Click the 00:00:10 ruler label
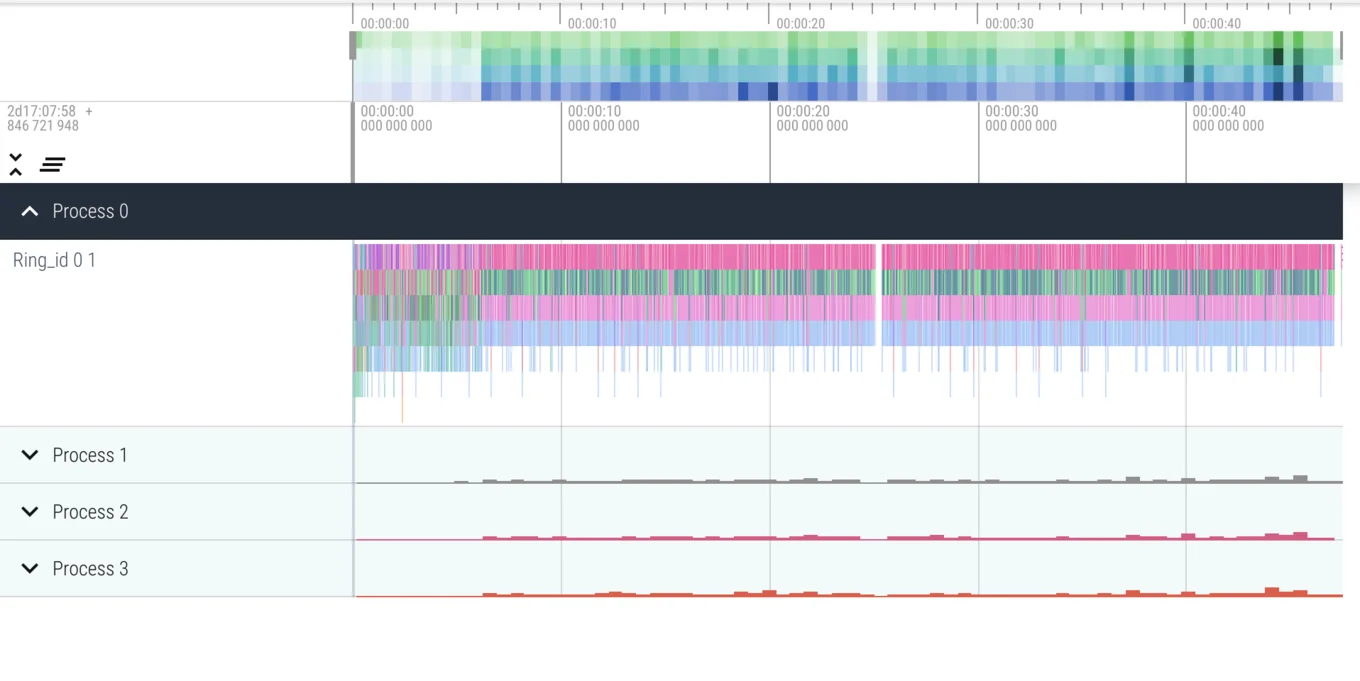Screen dimensions: 1360x681 tap(591, 23)
